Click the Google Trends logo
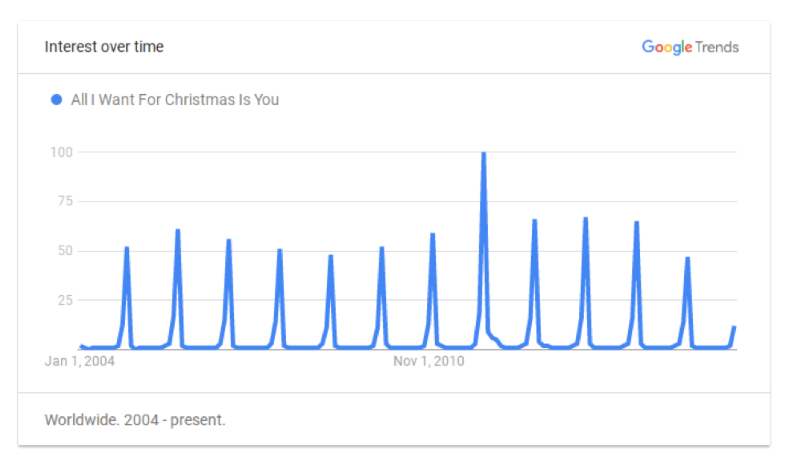The height and width of the screenshot is (472, 802). [x=690, y=47]
